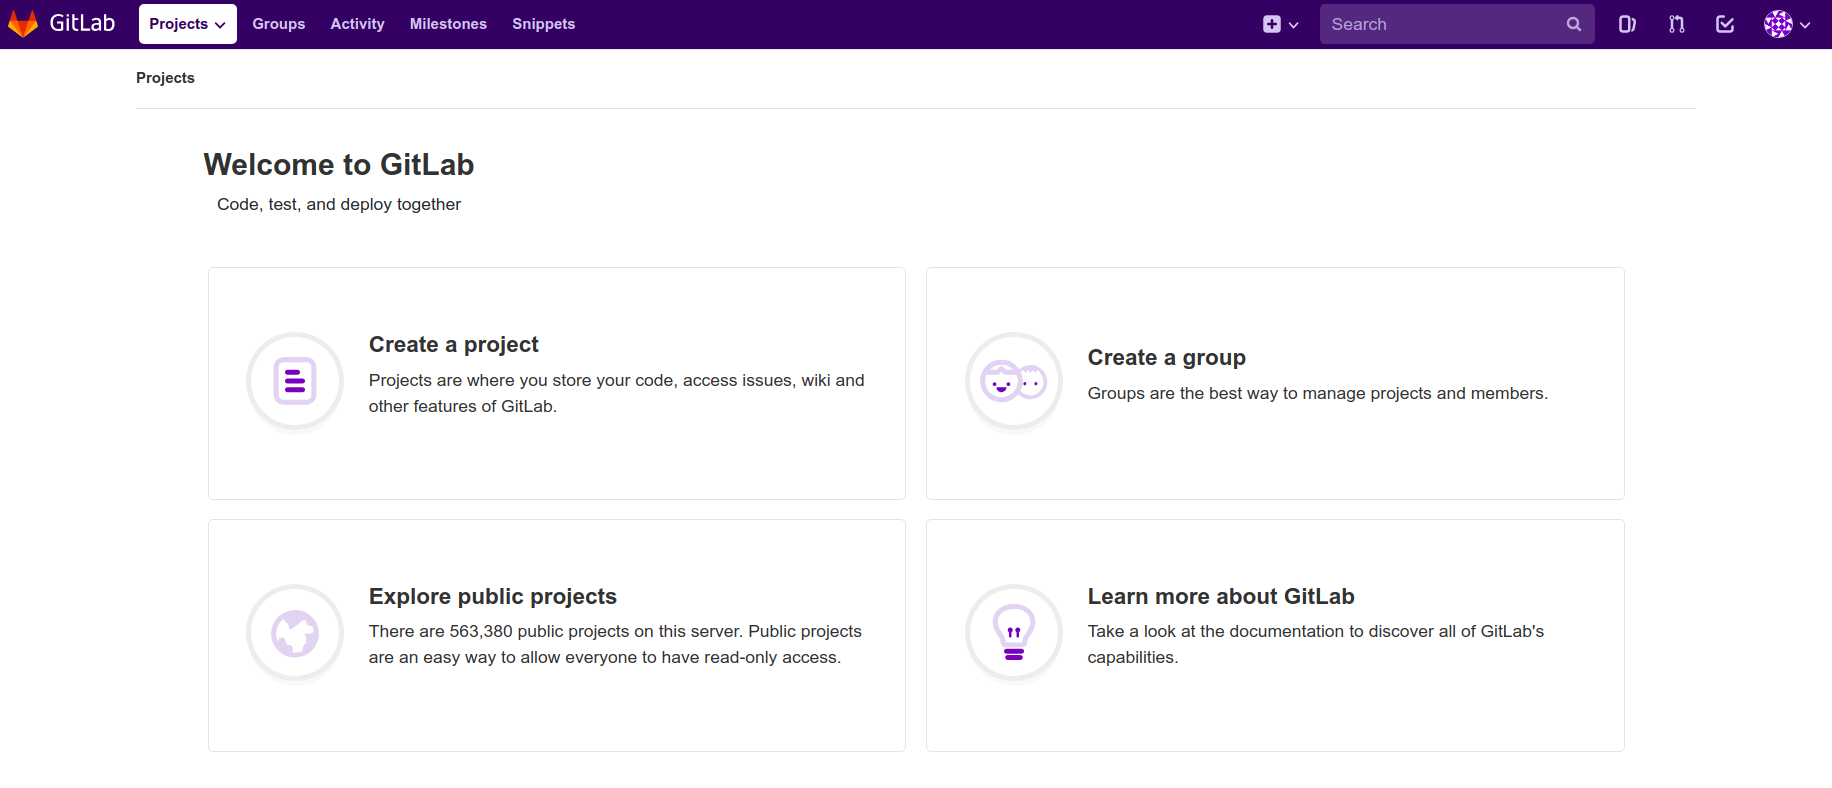Click the lightbulb learn icon

click(1014, 633)
